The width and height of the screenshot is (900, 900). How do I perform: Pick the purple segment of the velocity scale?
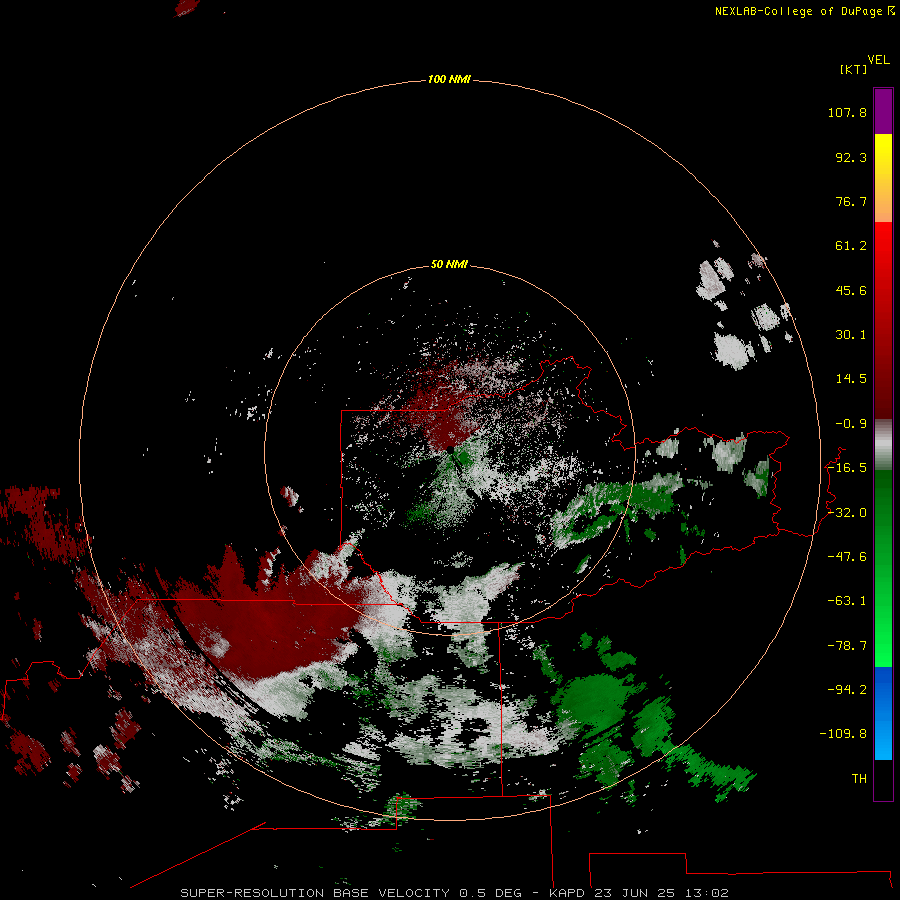pyautogui.click(x=883, y=111)
